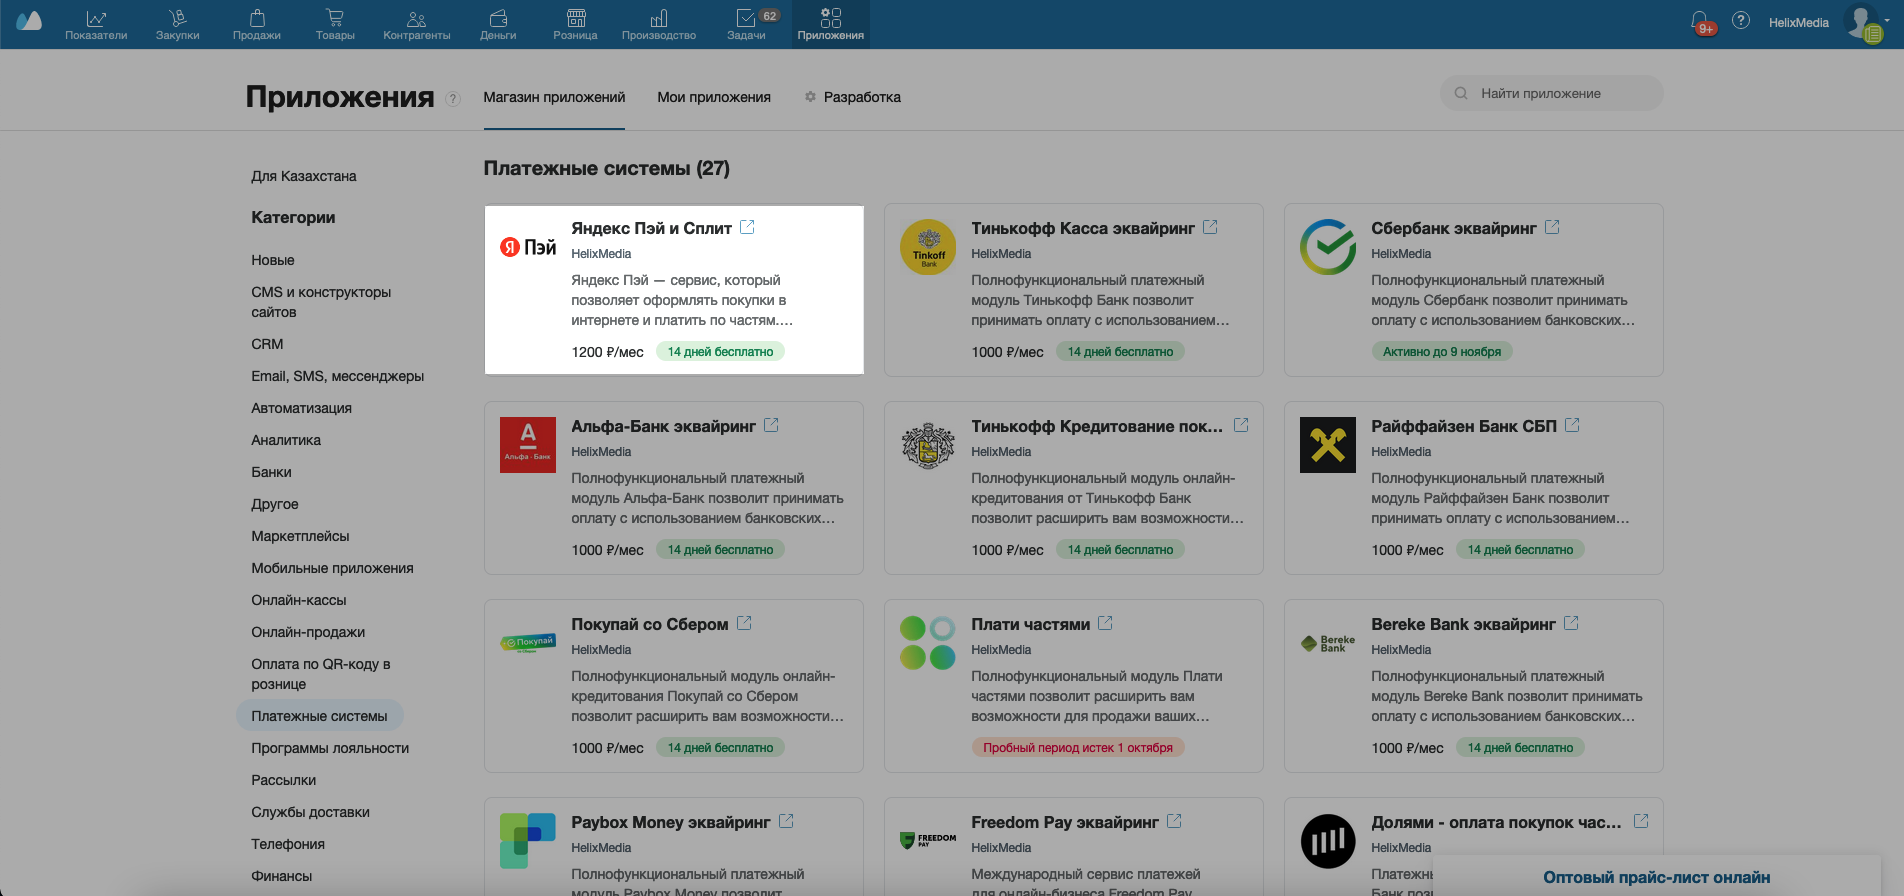Viewport: 1904px width, 896px height.
Task: Select the Онлайн-кассы category
Action: [299, 600]
